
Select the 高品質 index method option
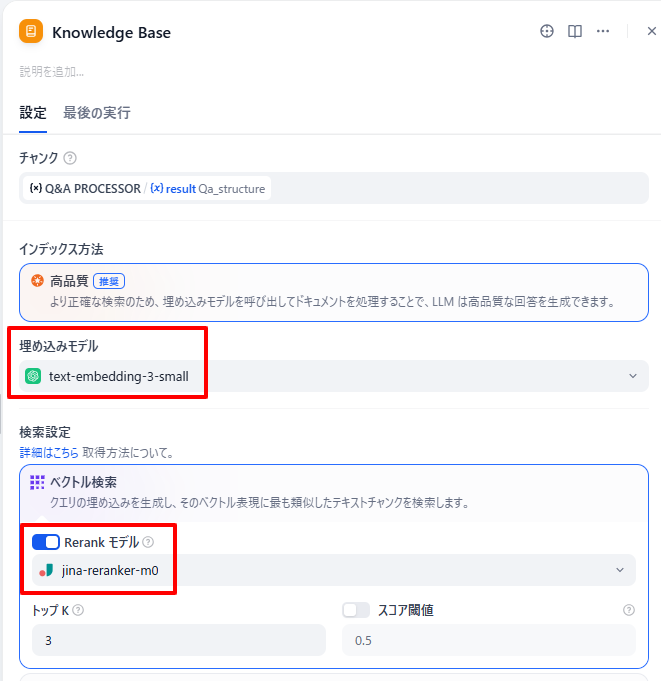click(334, 291)
